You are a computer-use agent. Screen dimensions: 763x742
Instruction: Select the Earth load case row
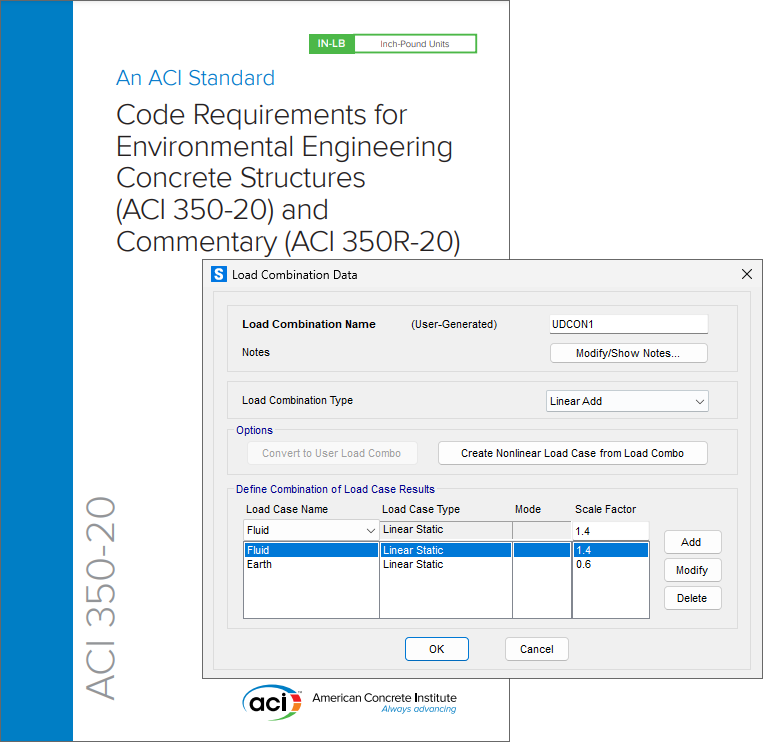click(310, 565)
